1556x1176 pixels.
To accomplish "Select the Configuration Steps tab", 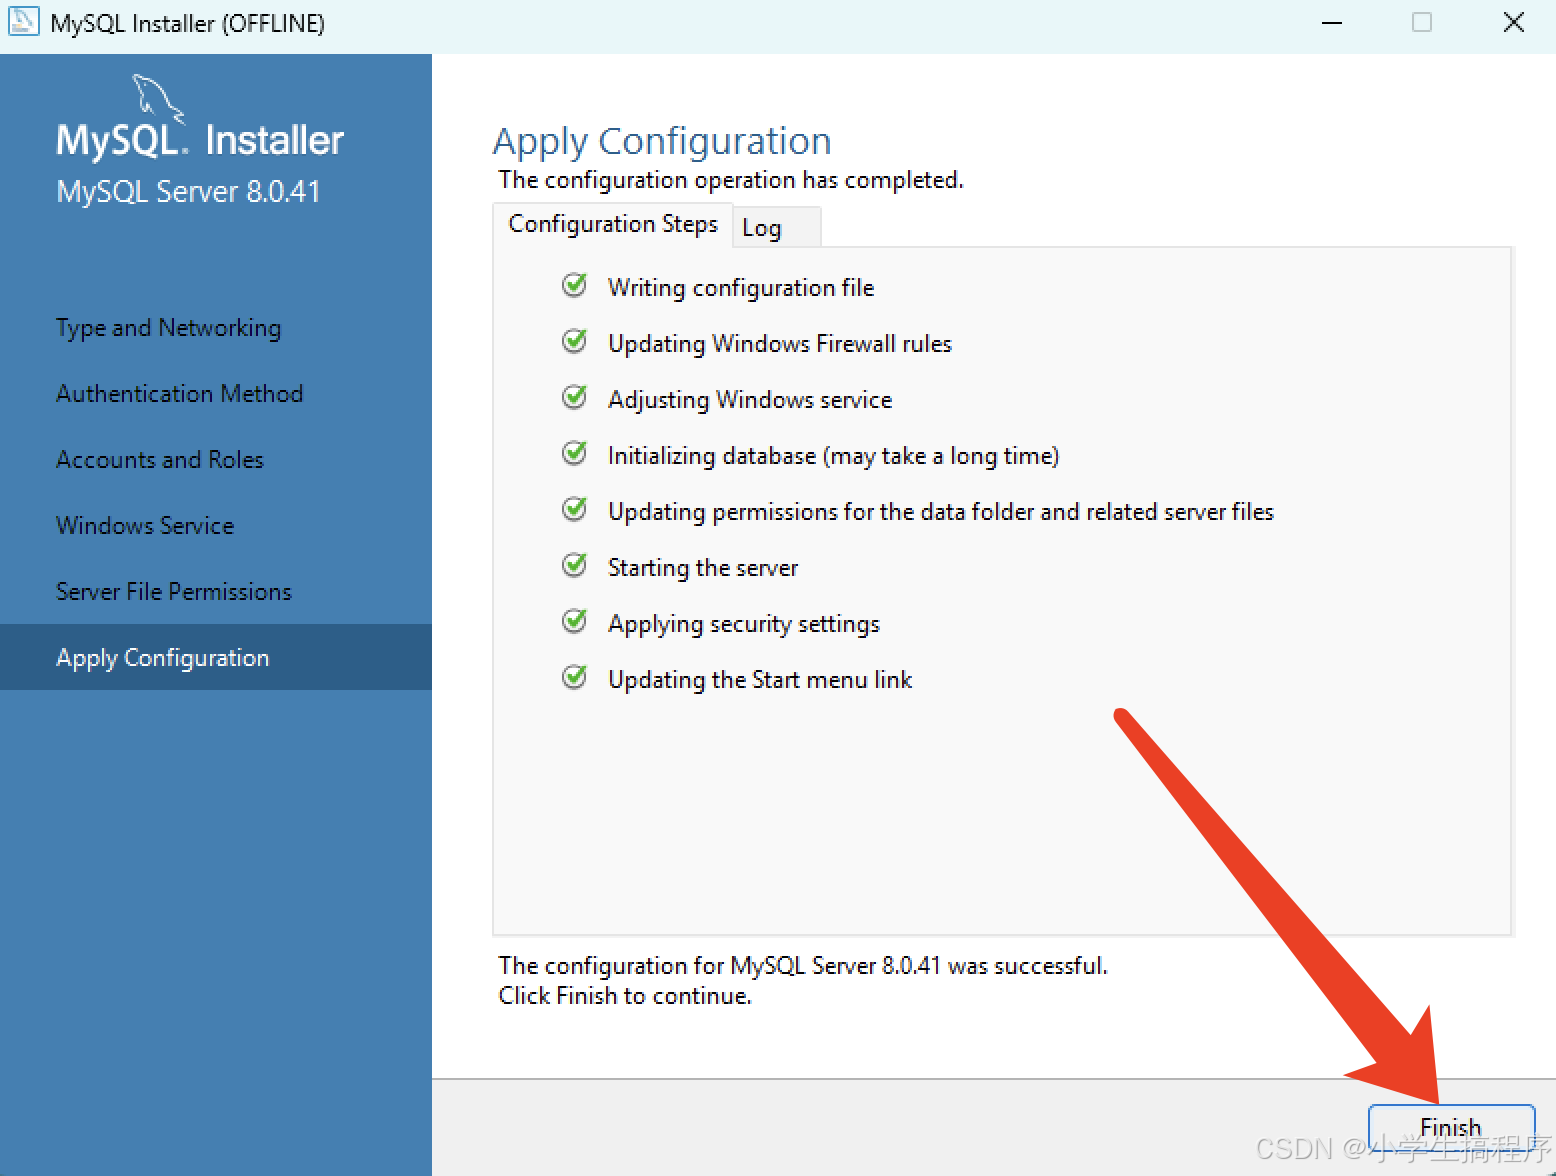I will [x=613, y=224].
